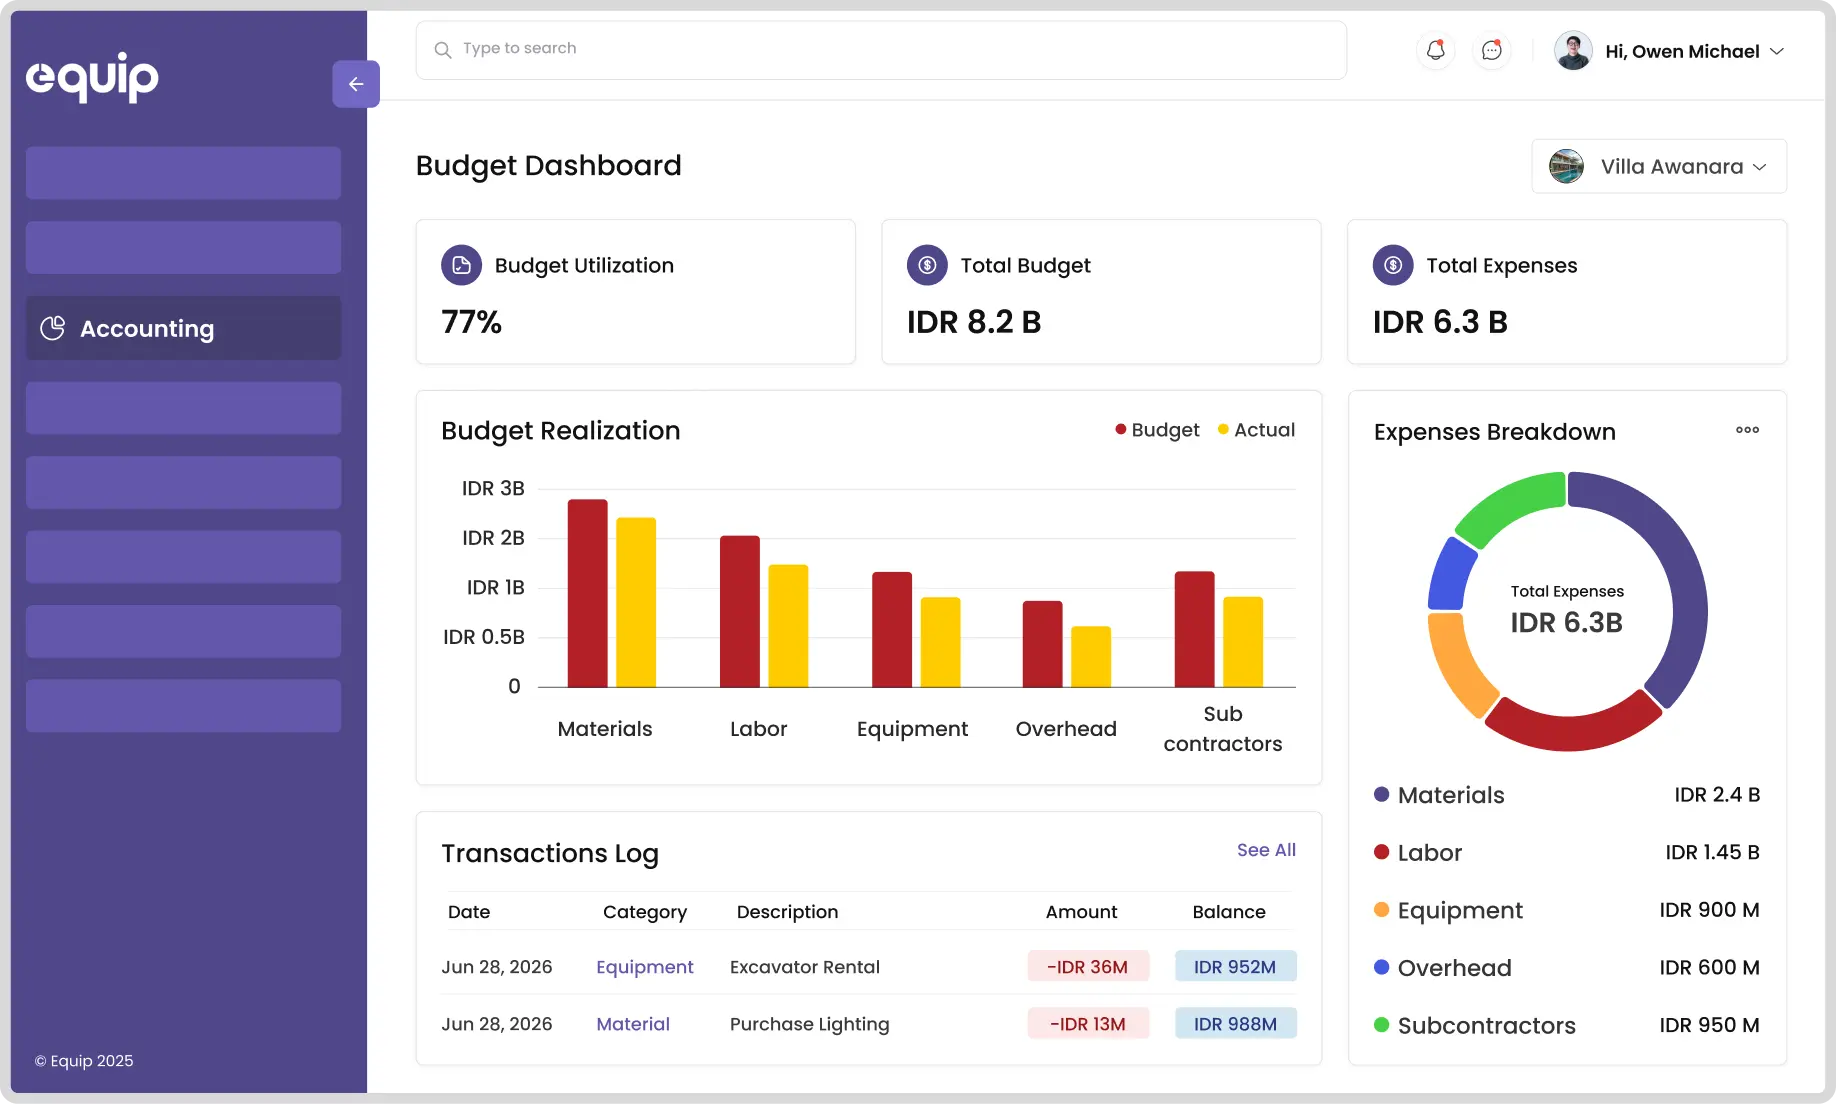This screenshot has width=1836, height=1104.
Task: Open Expenses Breakdown three-dot options
Action: coord(1747,430)
